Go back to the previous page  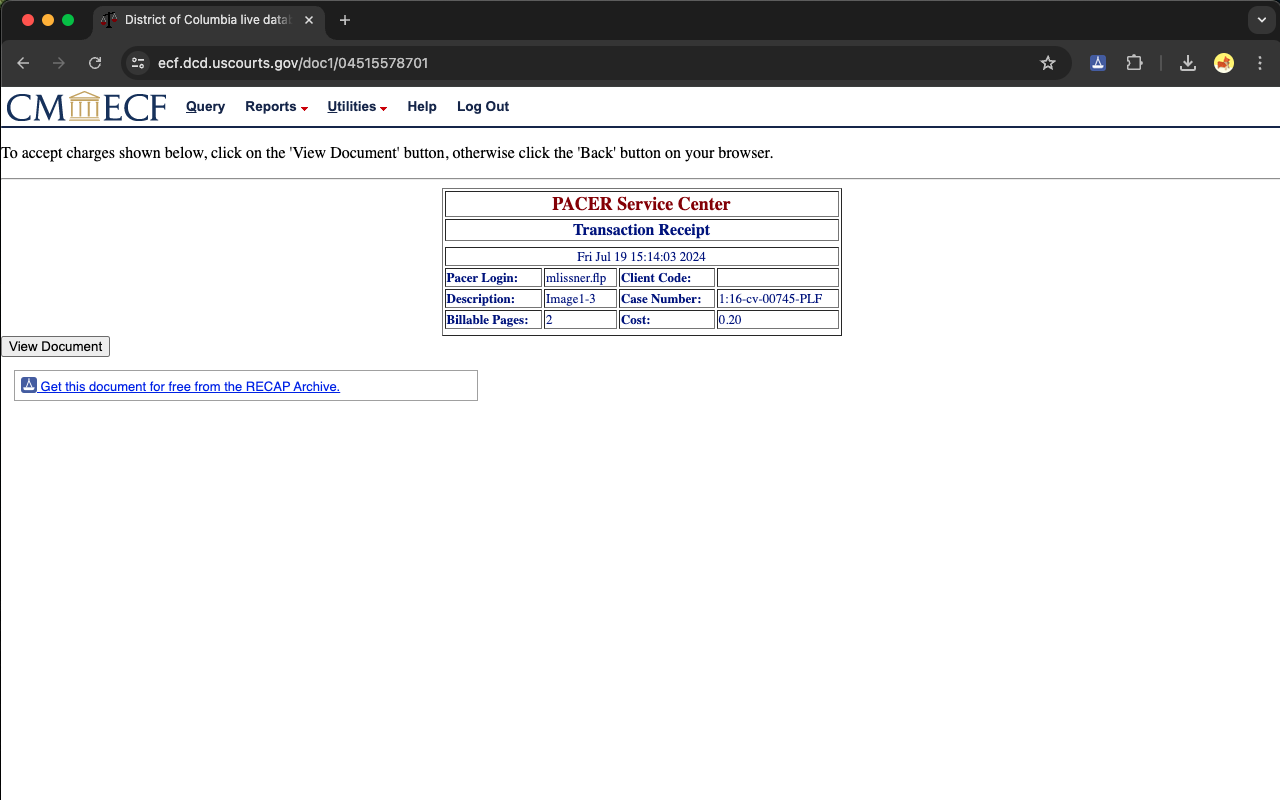23,63
